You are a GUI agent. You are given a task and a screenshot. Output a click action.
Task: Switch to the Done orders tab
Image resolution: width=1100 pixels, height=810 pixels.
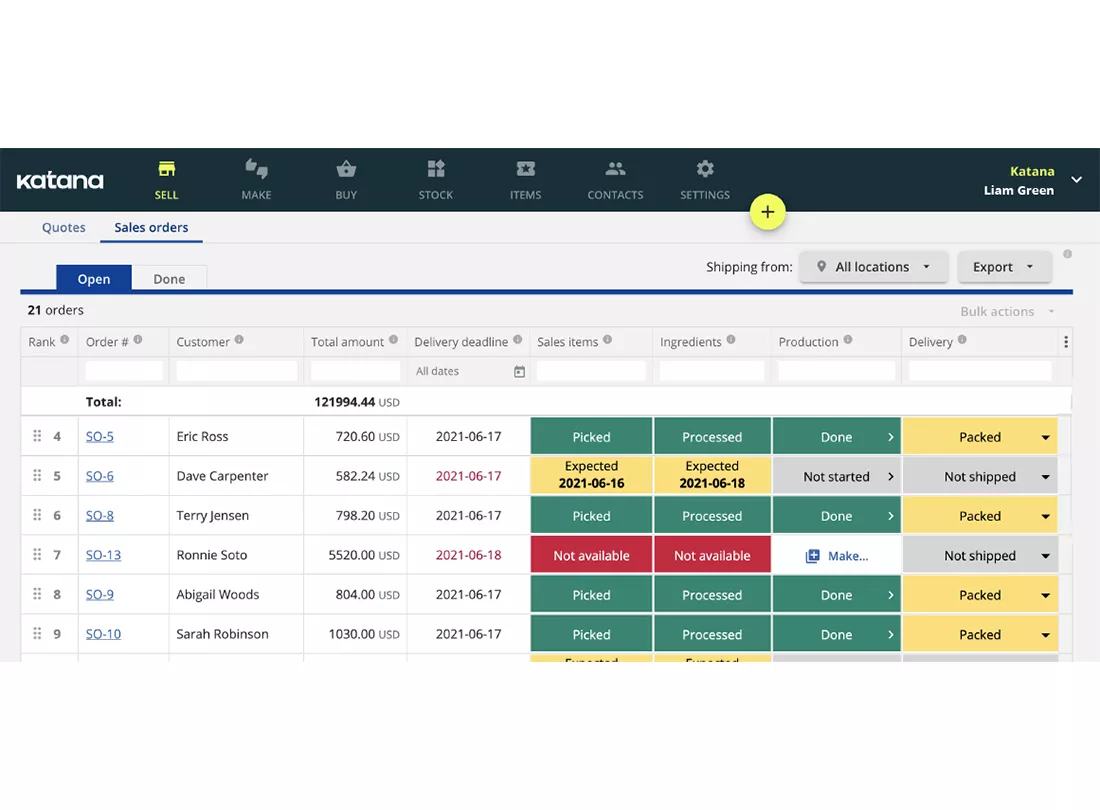(x=169, y=279)
